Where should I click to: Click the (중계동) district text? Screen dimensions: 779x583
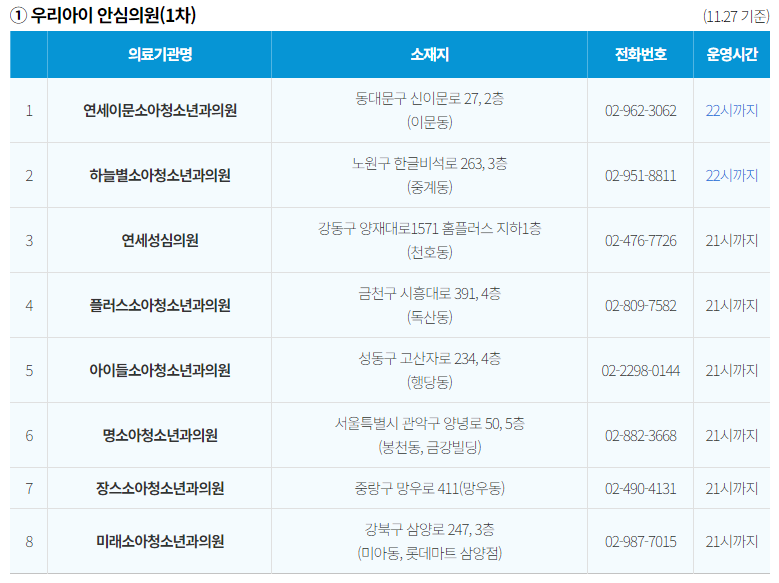(x=429, y=187)
